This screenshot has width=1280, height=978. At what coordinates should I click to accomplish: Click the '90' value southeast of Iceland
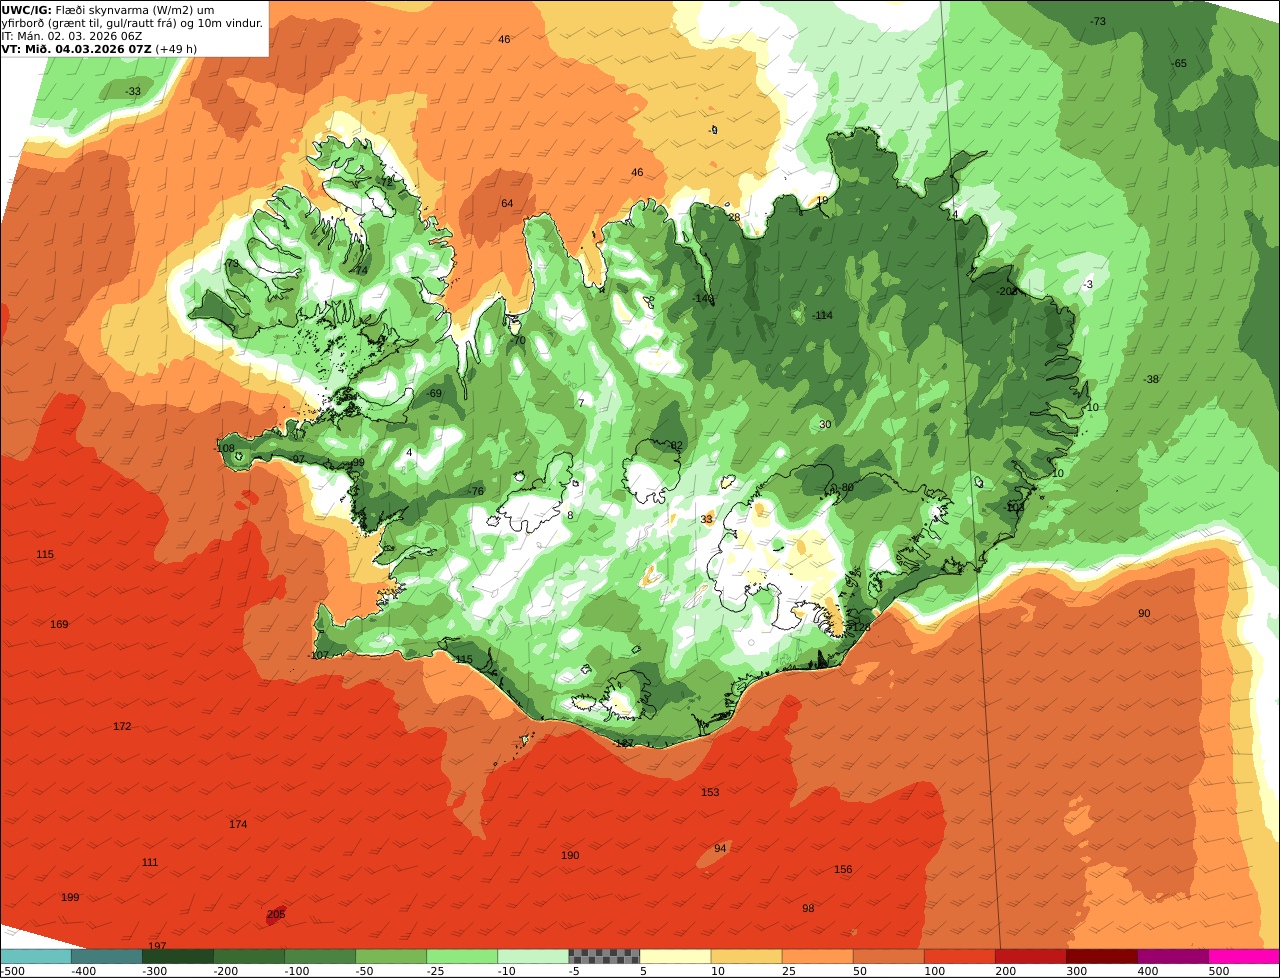(x=1144, y=614)
